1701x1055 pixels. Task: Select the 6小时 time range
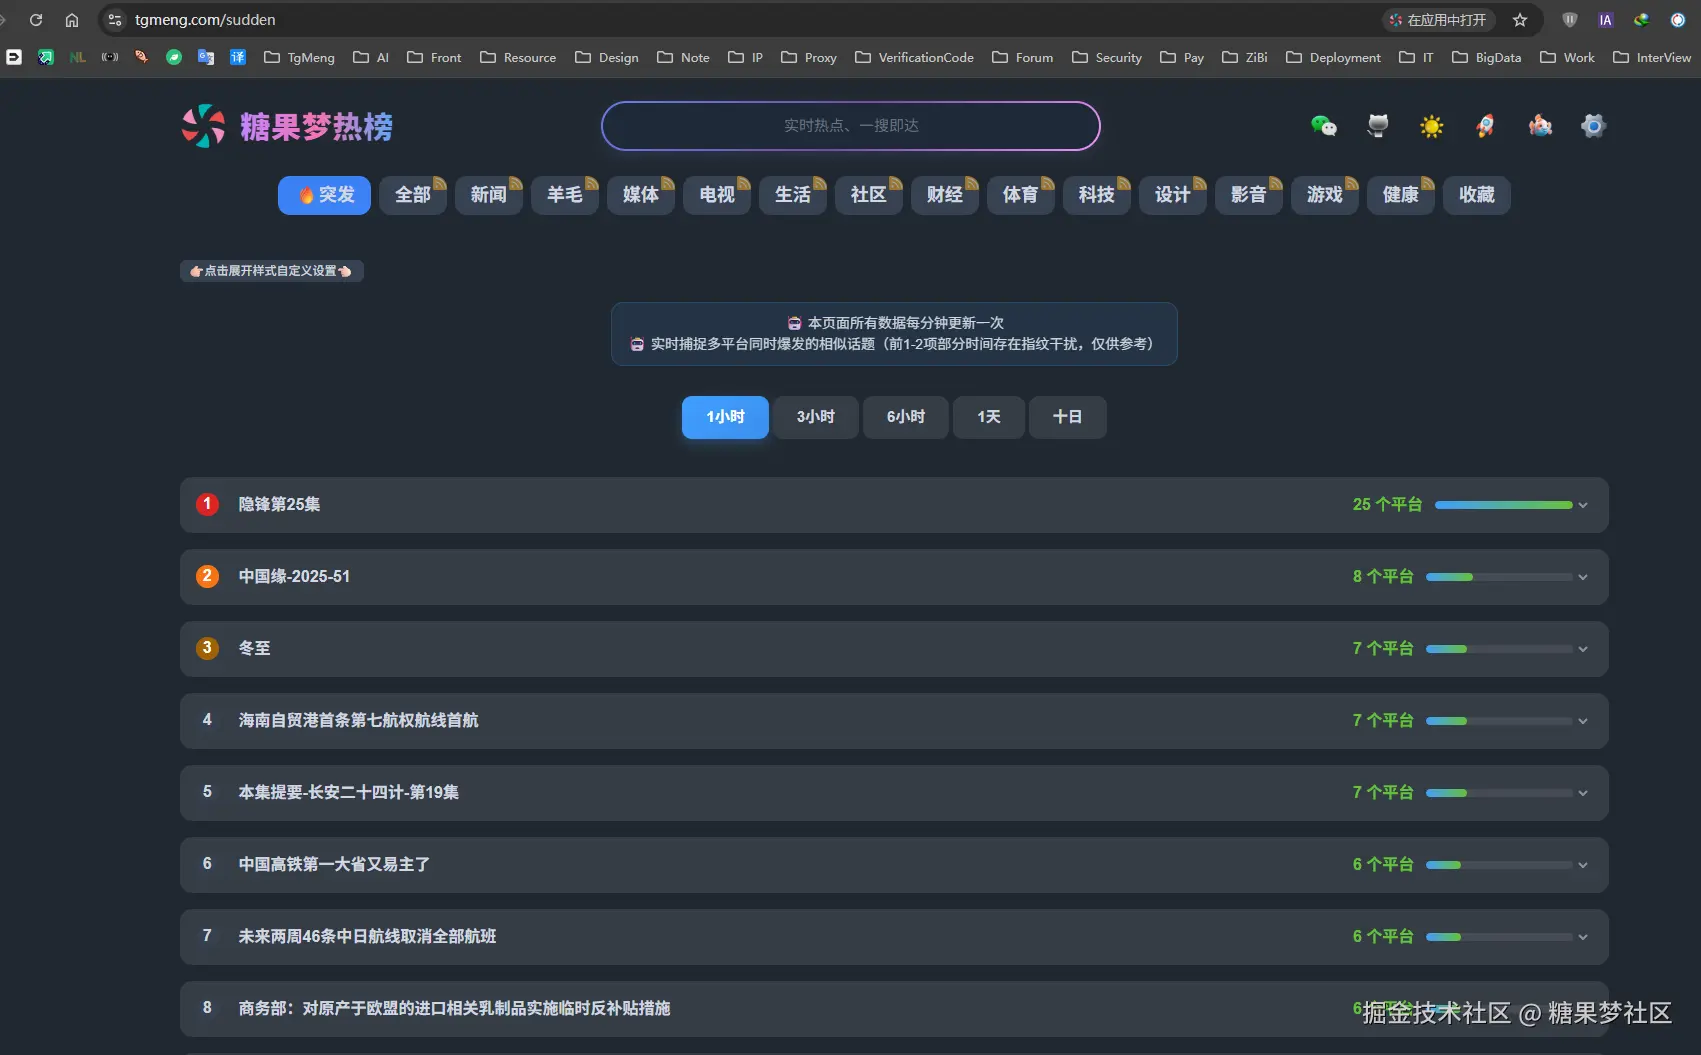click(905, 417)
